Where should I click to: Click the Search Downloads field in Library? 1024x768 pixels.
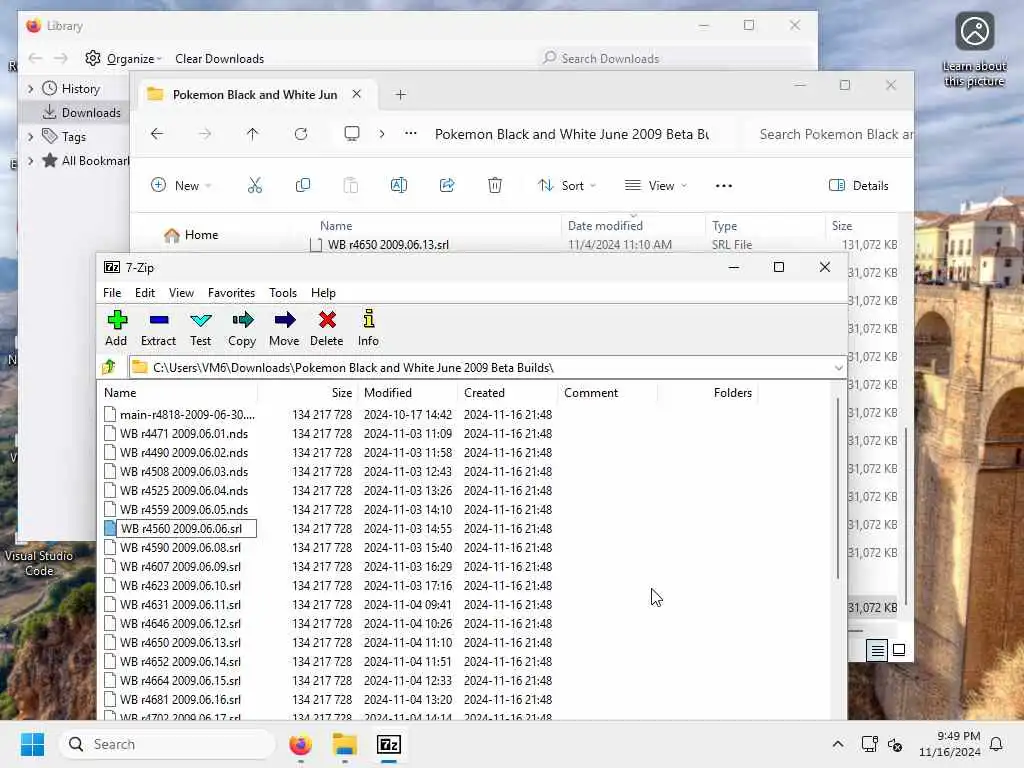point(673,59)
